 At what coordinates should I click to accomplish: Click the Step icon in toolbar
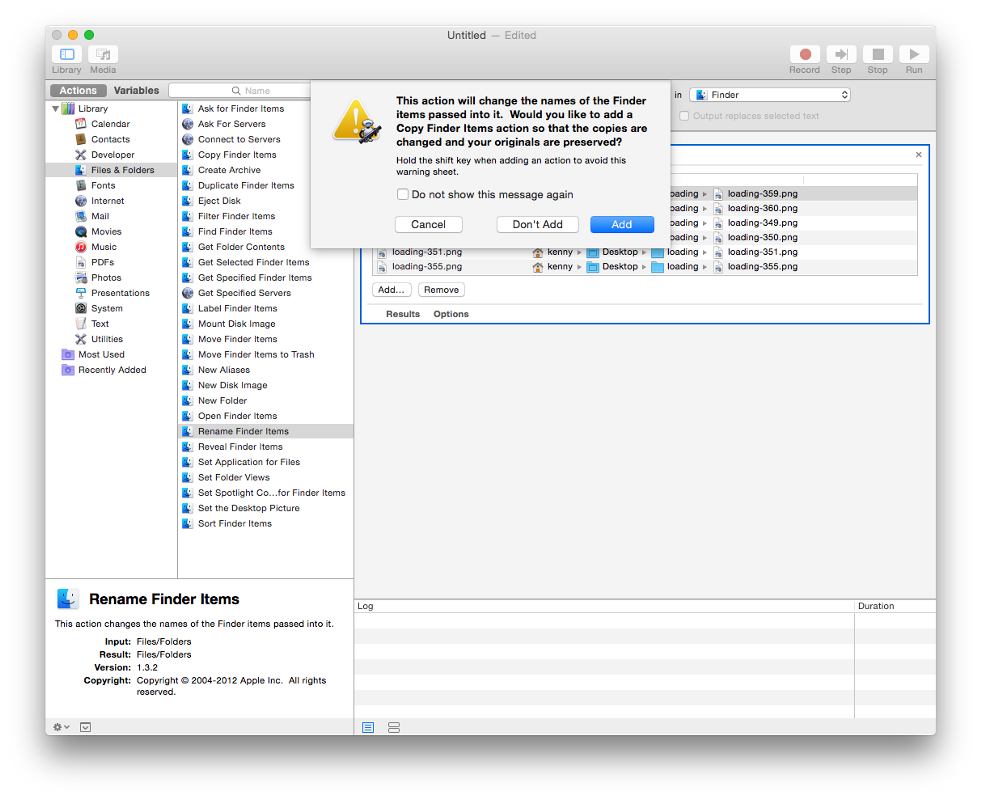coord(841,54)
